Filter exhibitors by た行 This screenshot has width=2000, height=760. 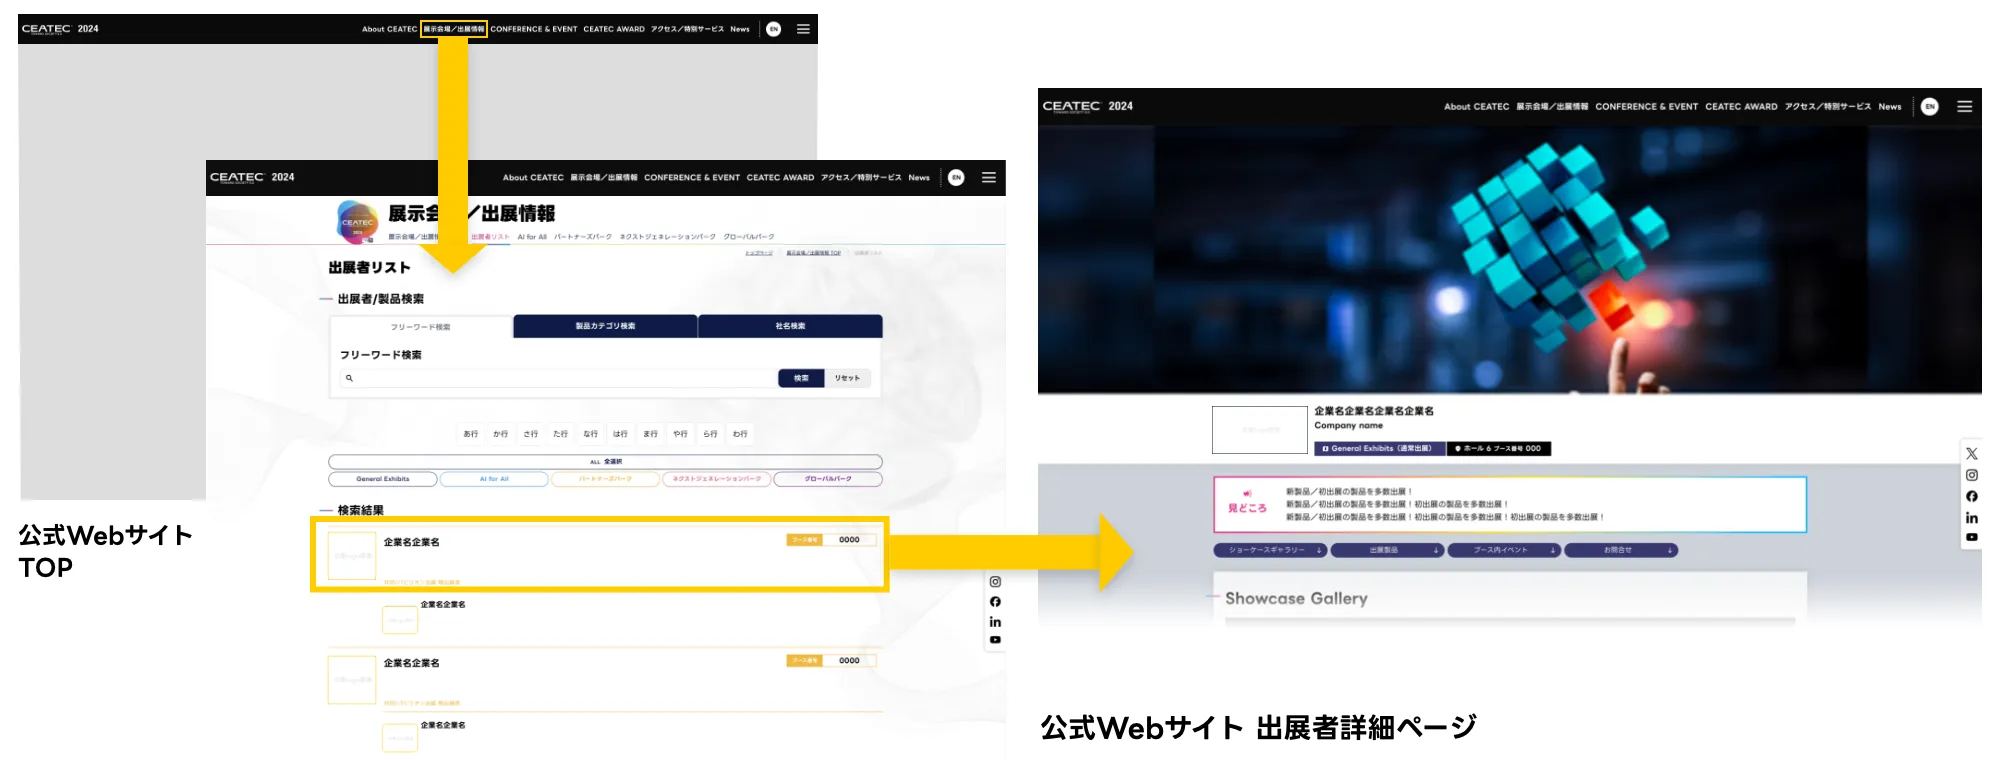pos(561,434)
